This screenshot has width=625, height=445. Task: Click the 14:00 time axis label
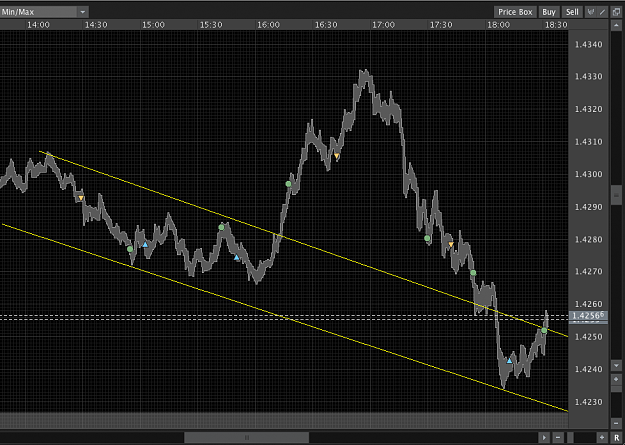(x=38, y=25)
